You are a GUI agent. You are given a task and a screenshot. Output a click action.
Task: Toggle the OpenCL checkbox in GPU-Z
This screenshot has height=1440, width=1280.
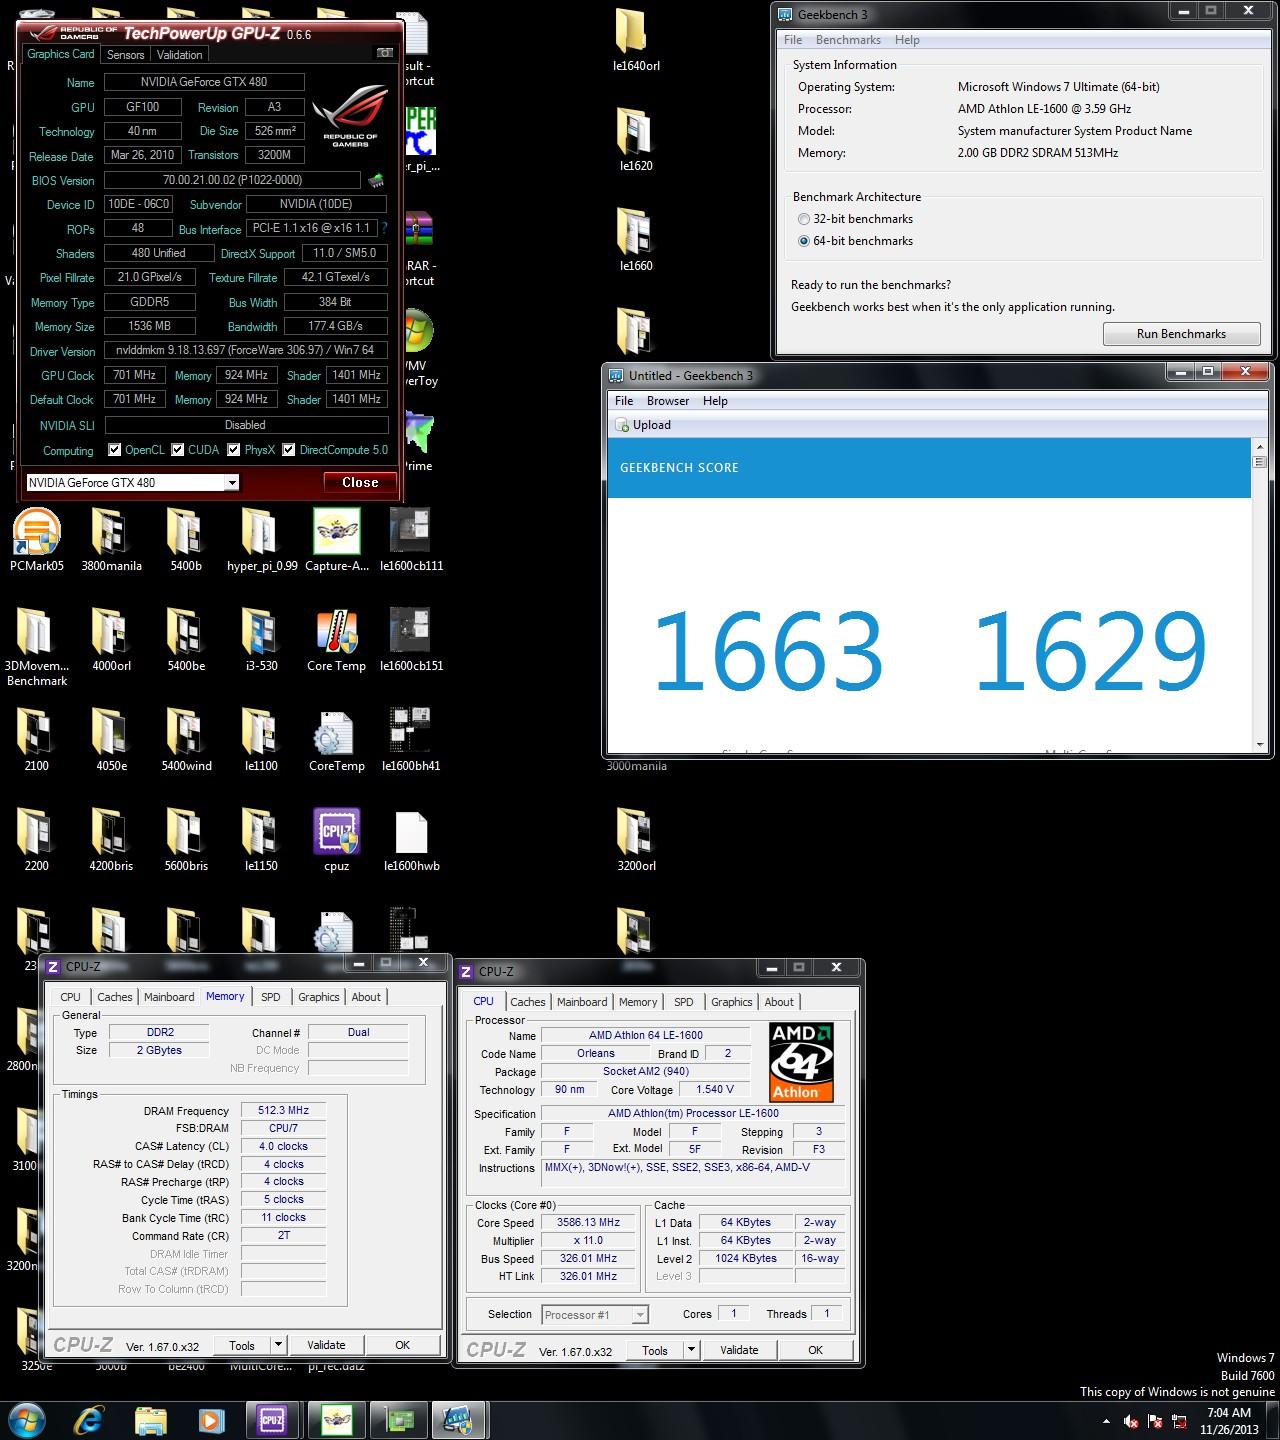[x=115, y=450]
